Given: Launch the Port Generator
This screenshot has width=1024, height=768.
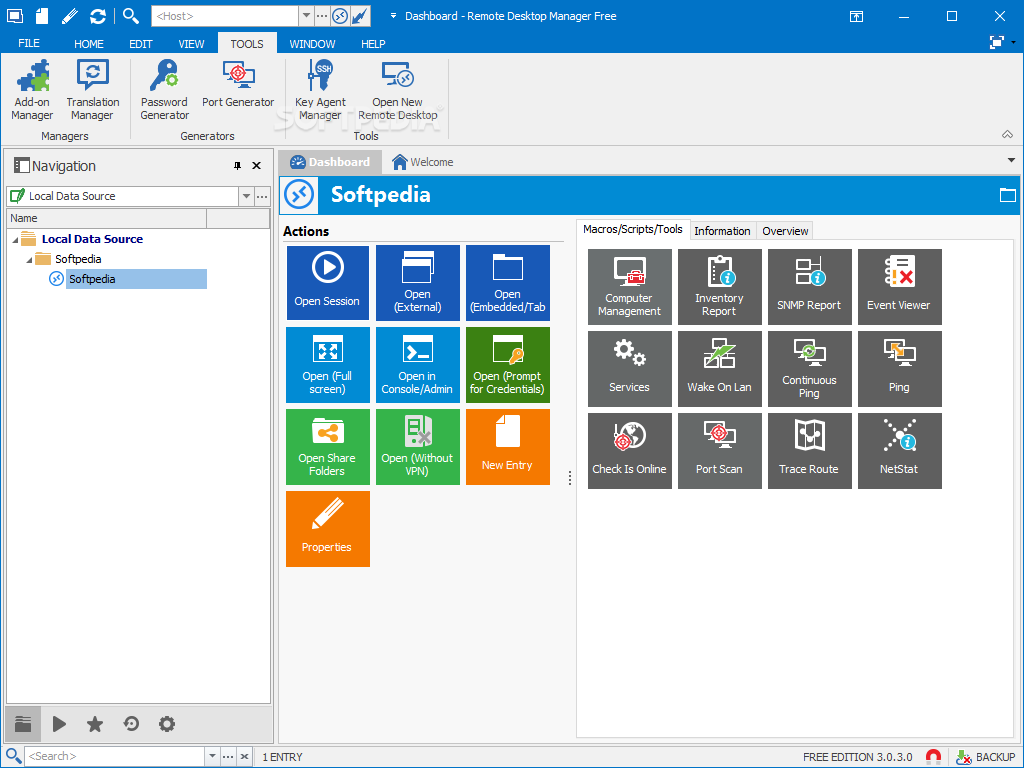Looking at the screenshot, I should tap(238, 84).
